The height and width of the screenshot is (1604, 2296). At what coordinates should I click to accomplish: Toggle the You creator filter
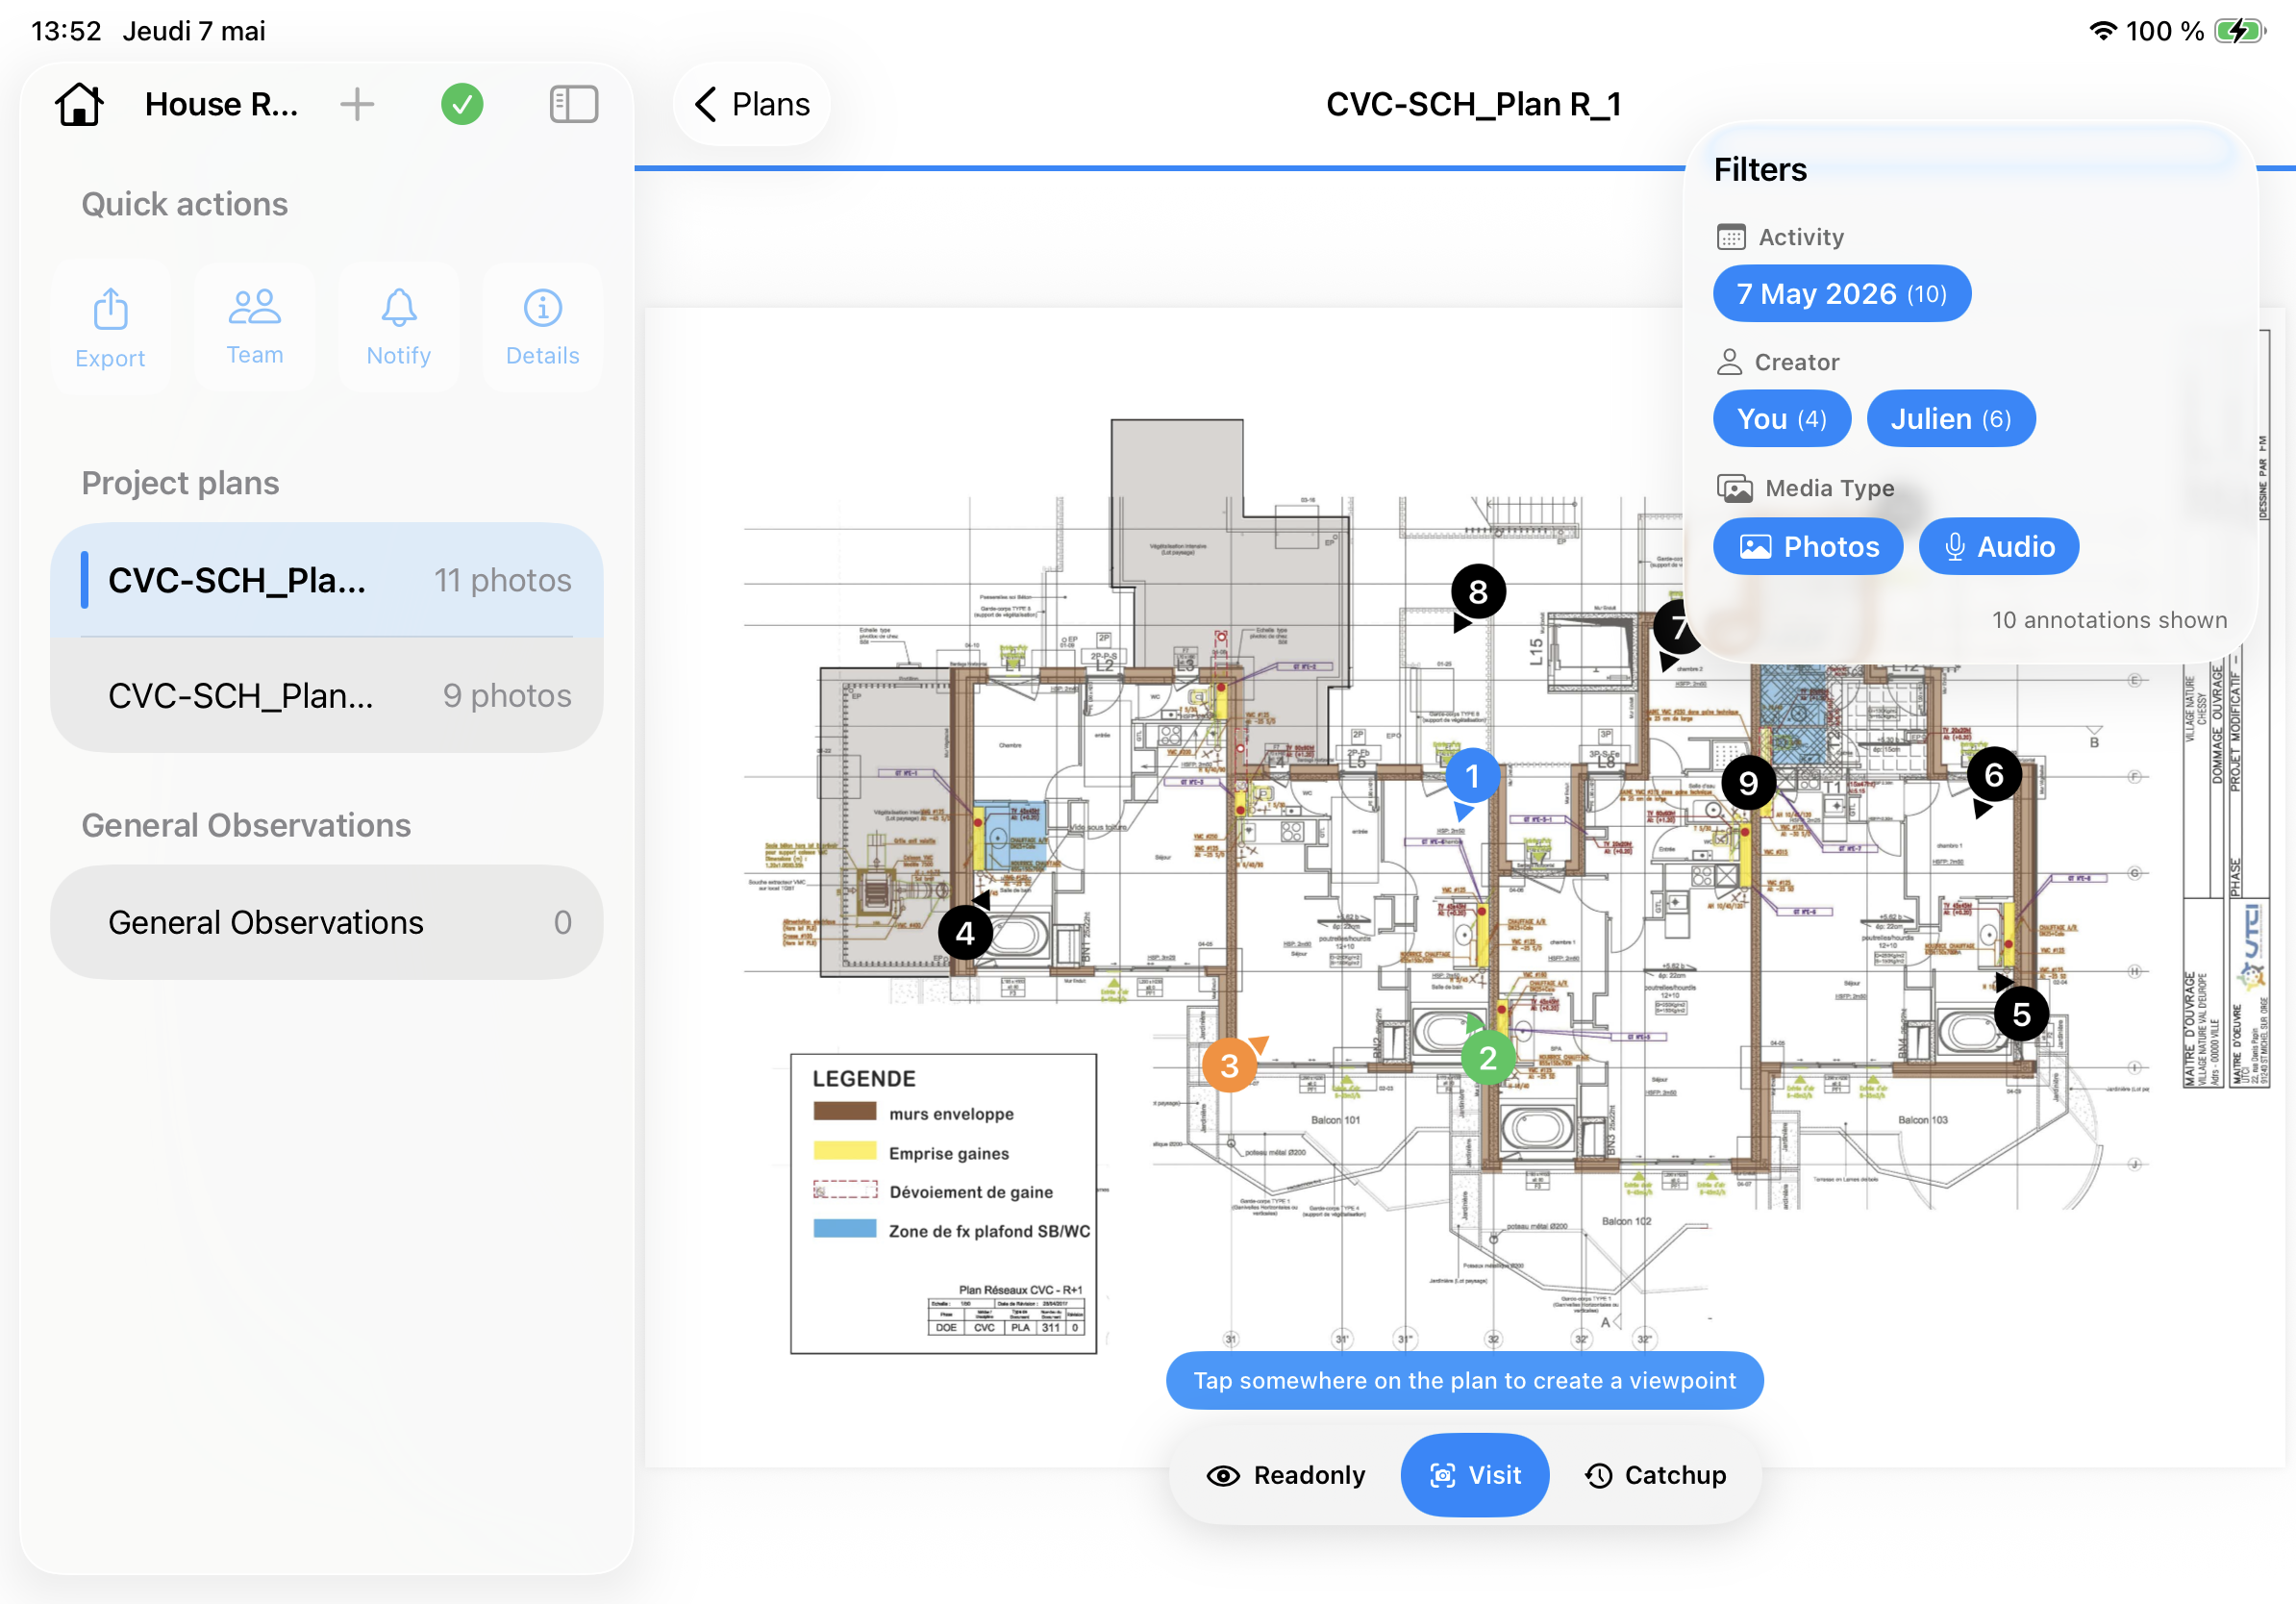tap(1782, 418)
